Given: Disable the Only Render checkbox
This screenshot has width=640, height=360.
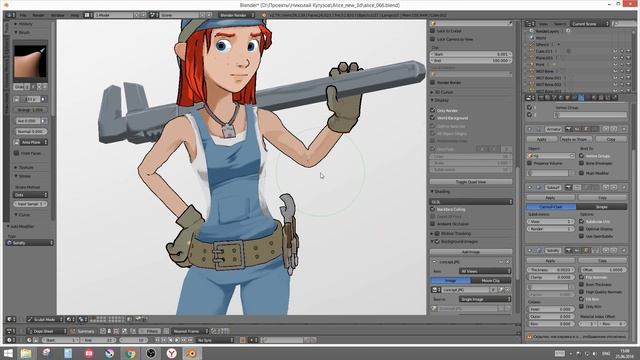Looking at the screenshot, I should tap(433, 110).
